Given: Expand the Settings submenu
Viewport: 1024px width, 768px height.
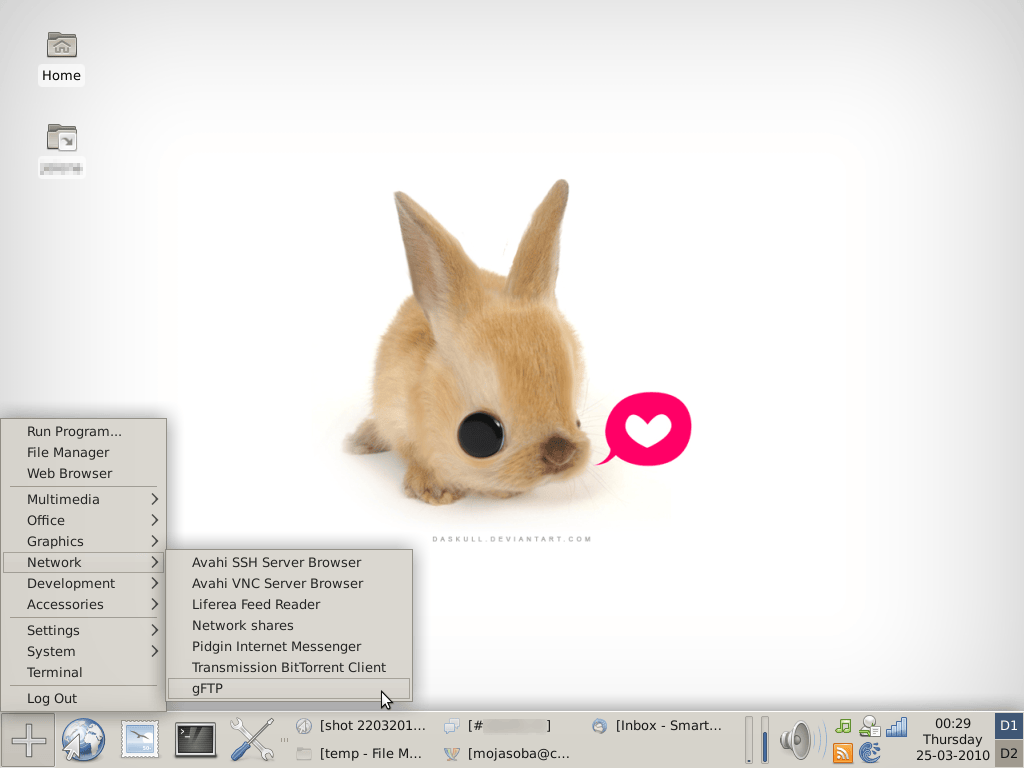Looking at the screenshot, I should 55,630.
